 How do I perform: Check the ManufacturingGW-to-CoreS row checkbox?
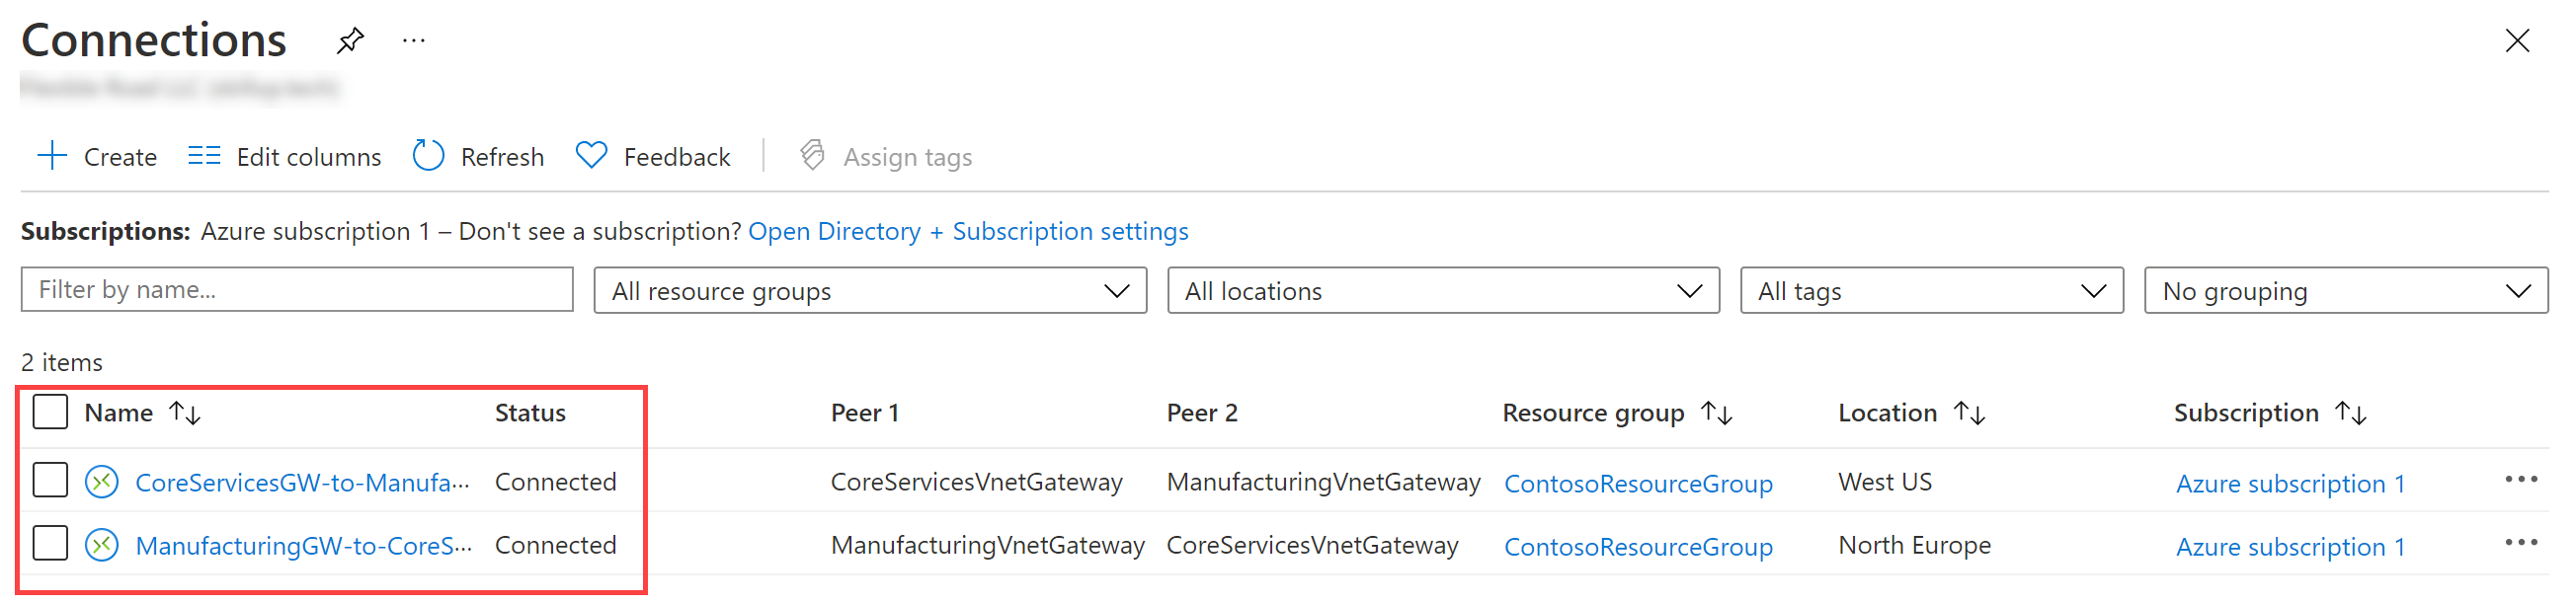click(x=49, y=545)
